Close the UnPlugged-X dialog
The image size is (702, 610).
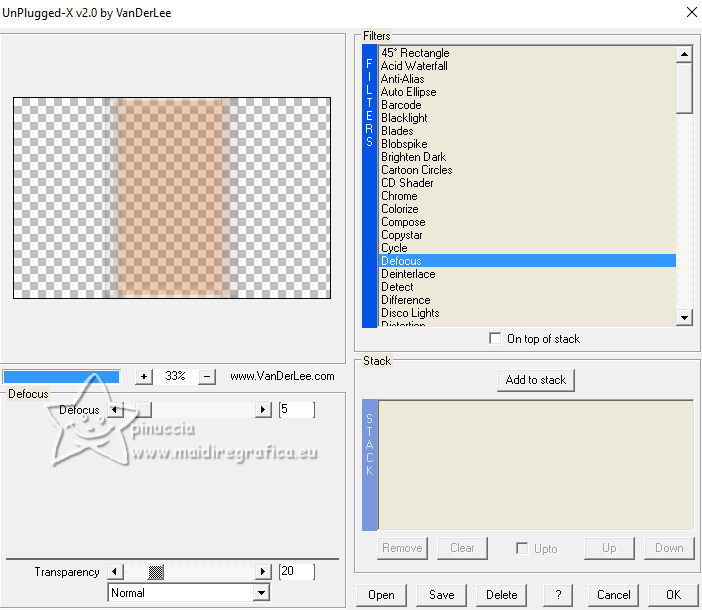pos(691,13)
